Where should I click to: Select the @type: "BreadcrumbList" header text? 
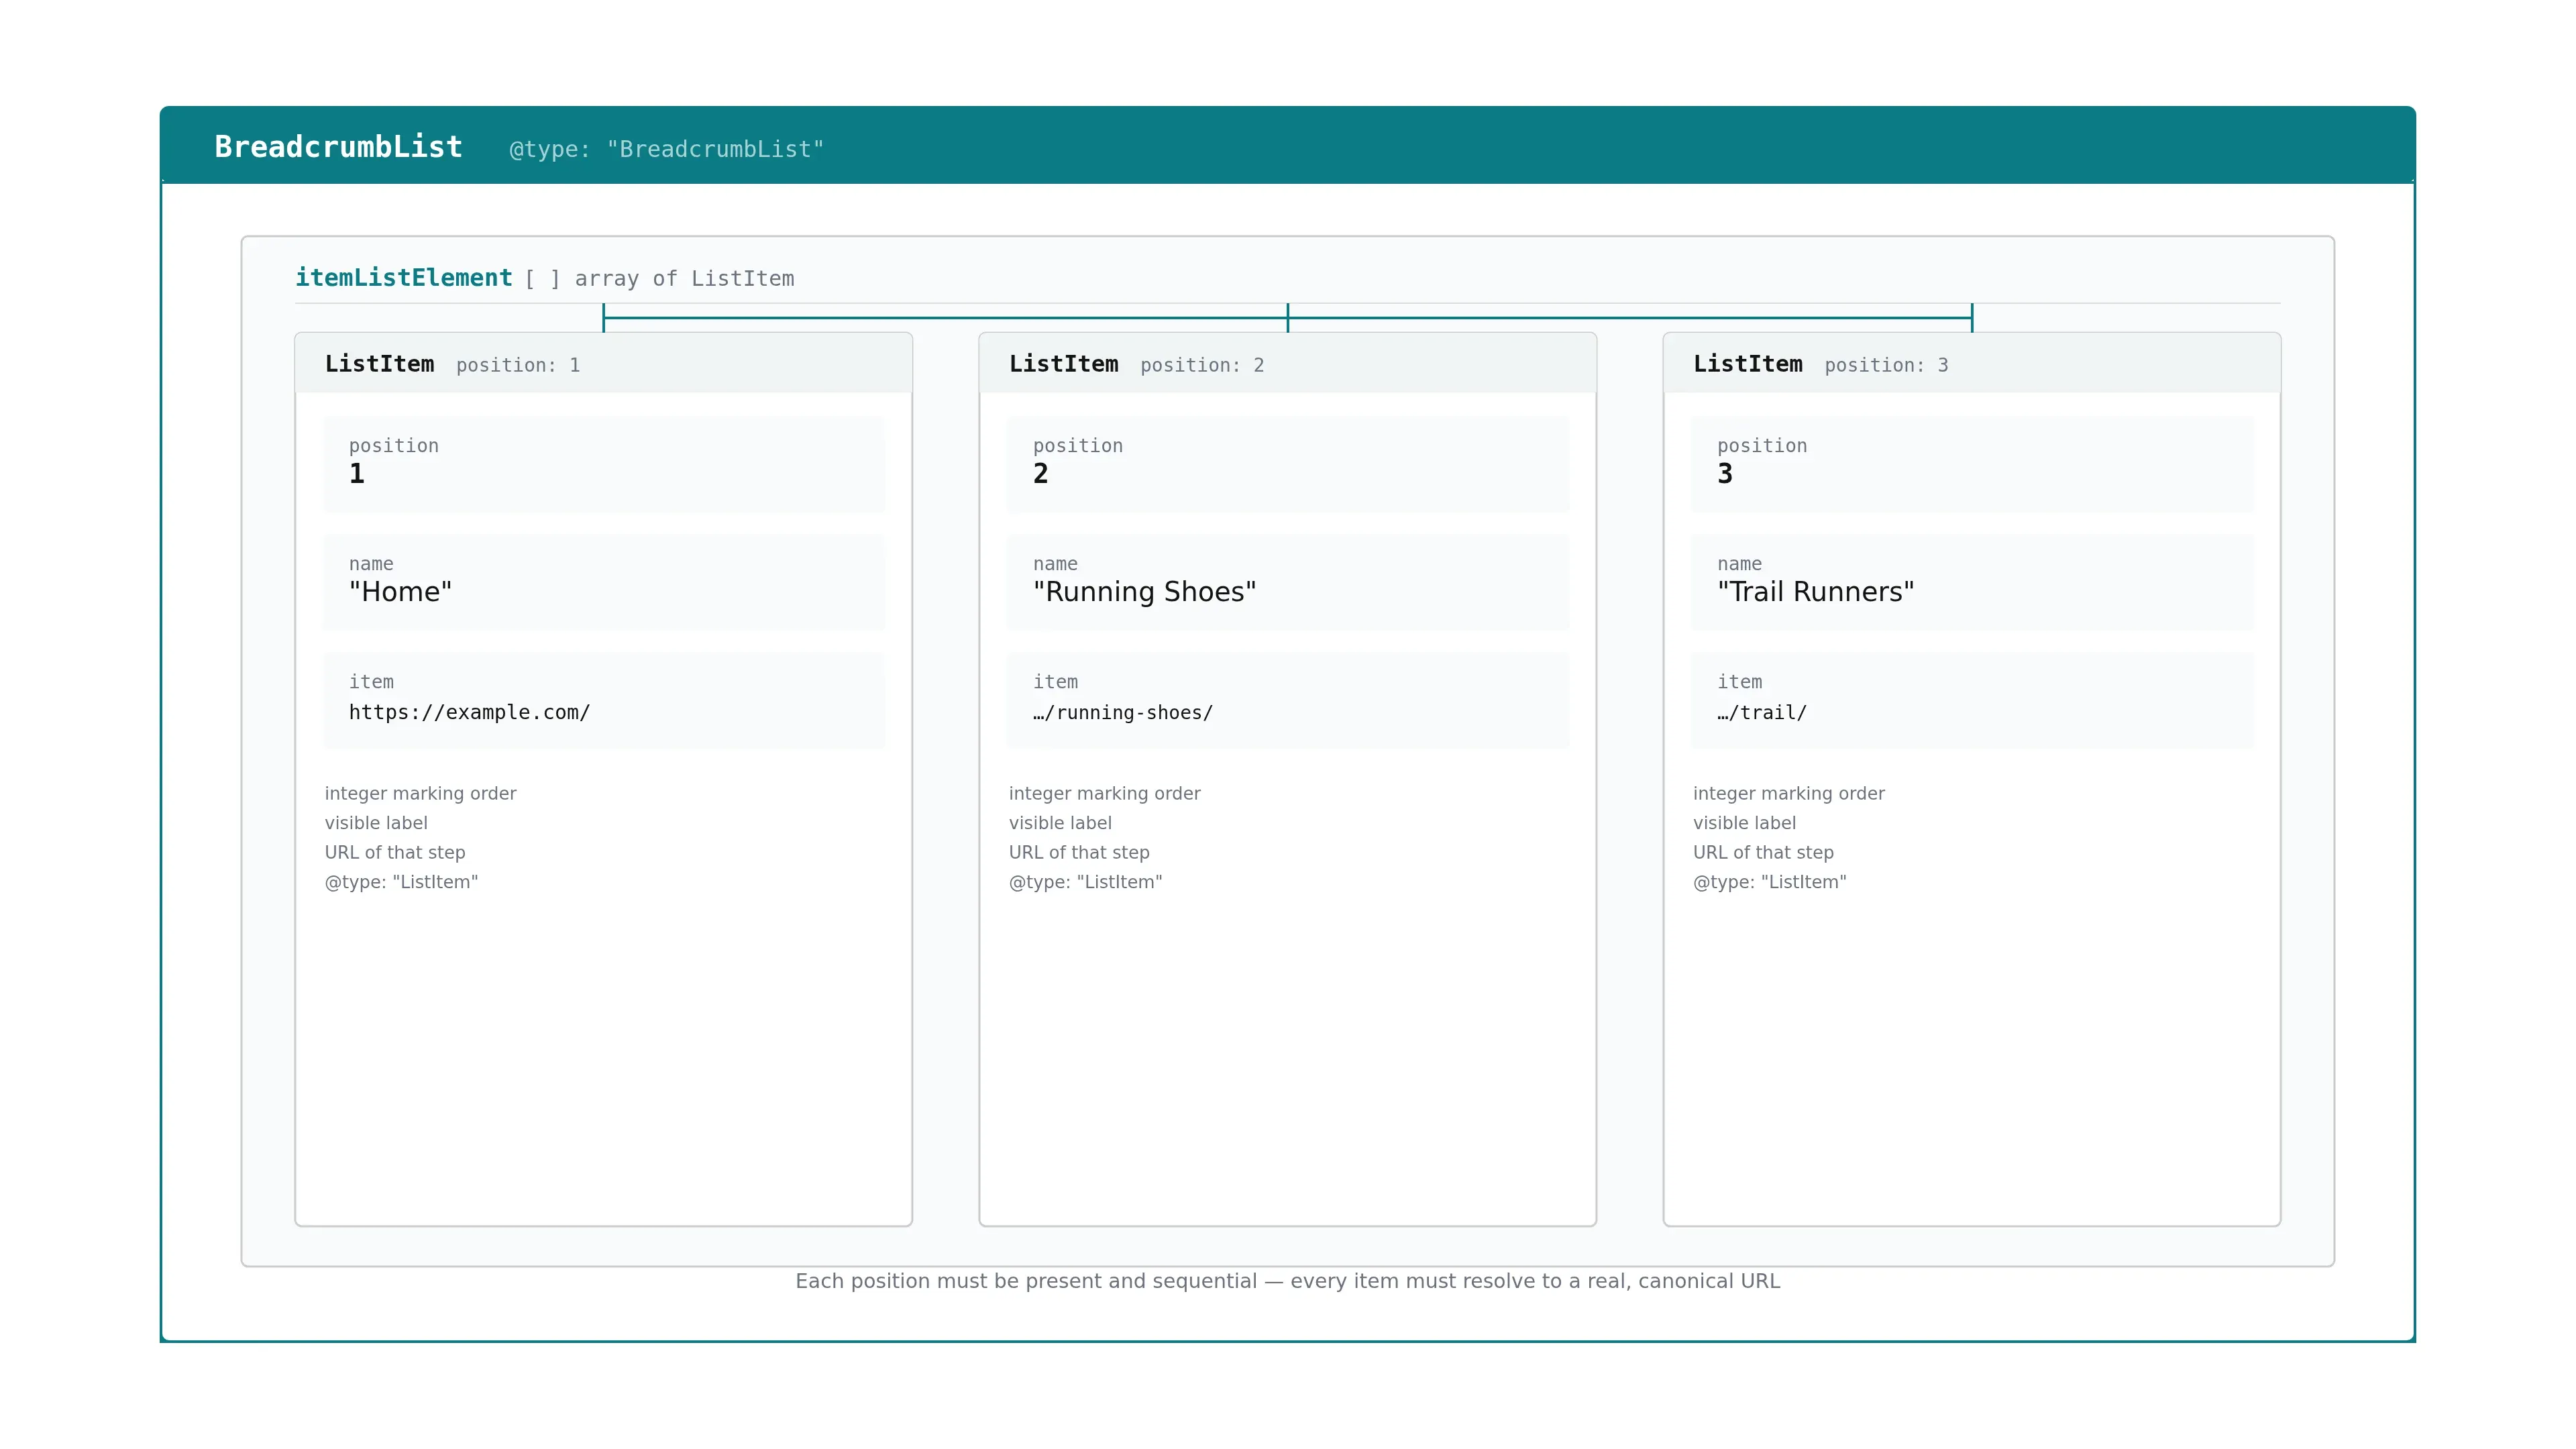[667, 149]
